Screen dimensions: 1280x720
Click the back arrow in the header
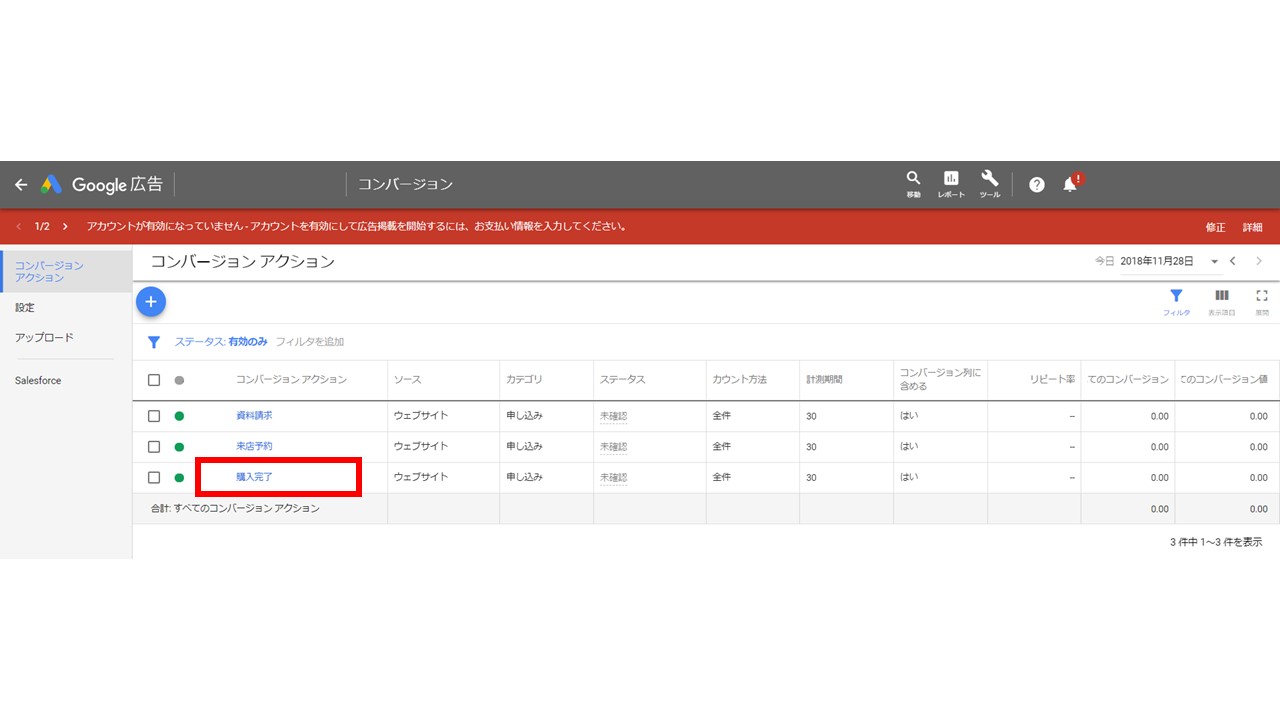(x=21, y=185)
